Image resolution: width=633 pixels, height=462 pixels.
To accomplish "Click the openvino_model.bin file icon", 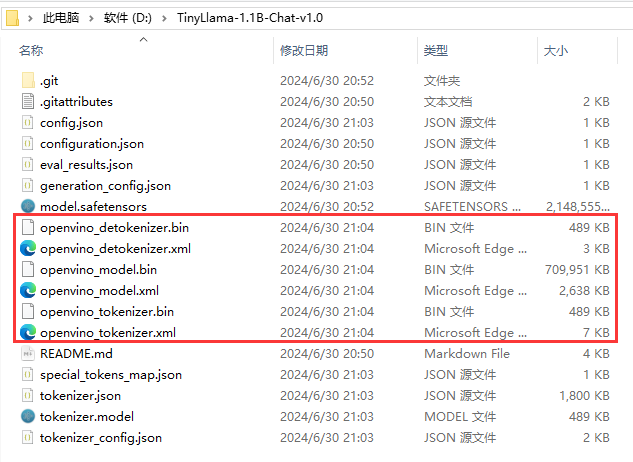I will tap(27, 269).
